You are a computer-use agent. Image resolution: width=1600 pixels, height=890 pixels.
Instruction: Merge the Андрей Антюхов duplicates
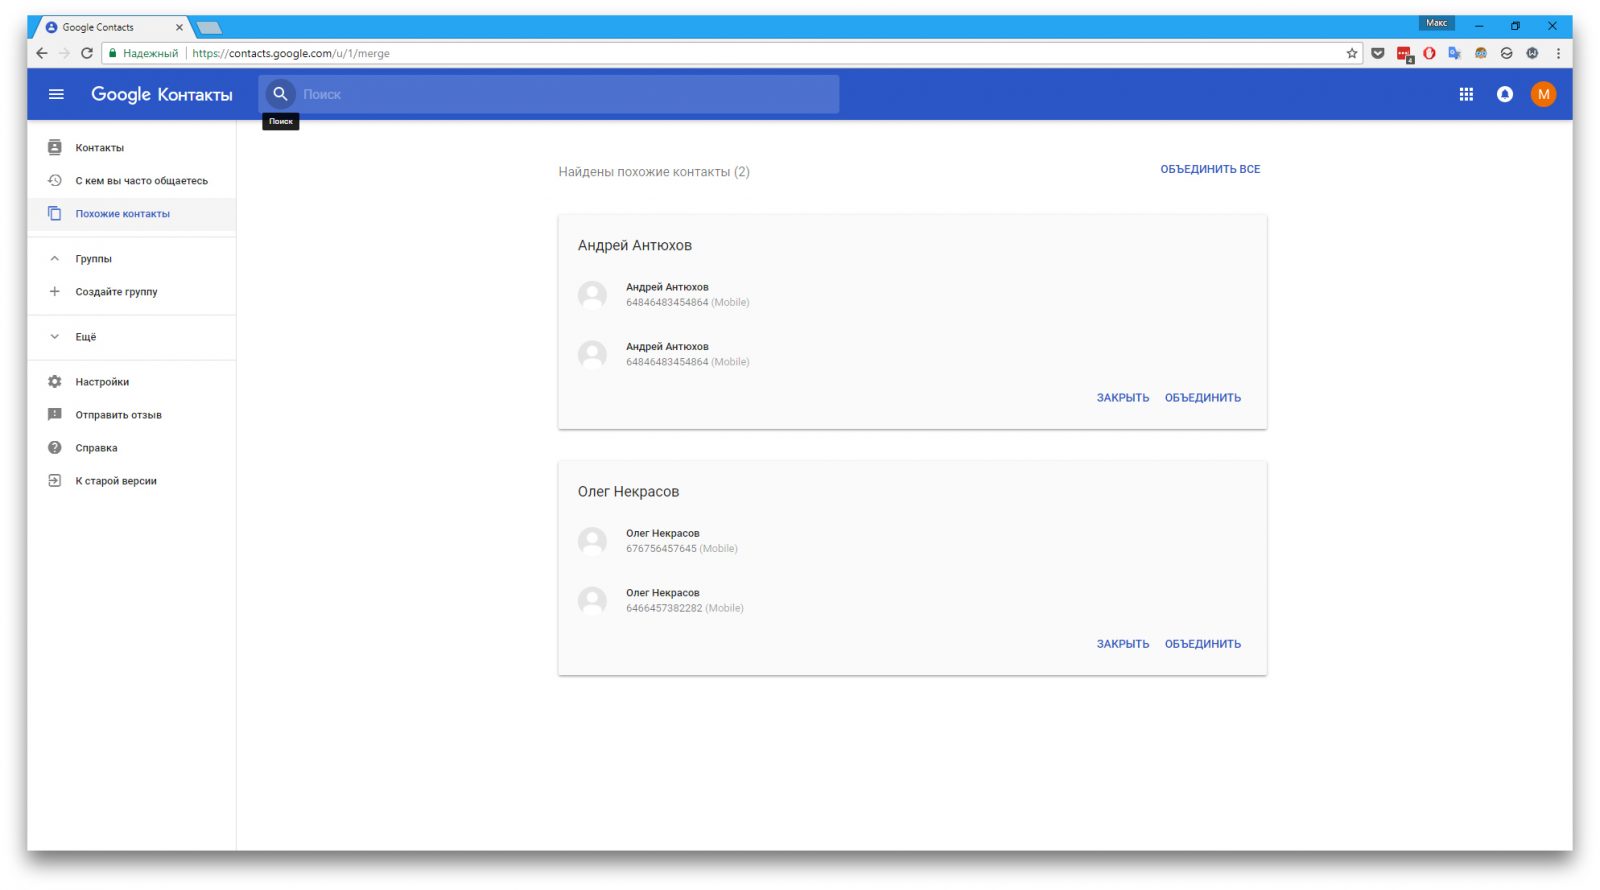click(x=1202, y=398)
